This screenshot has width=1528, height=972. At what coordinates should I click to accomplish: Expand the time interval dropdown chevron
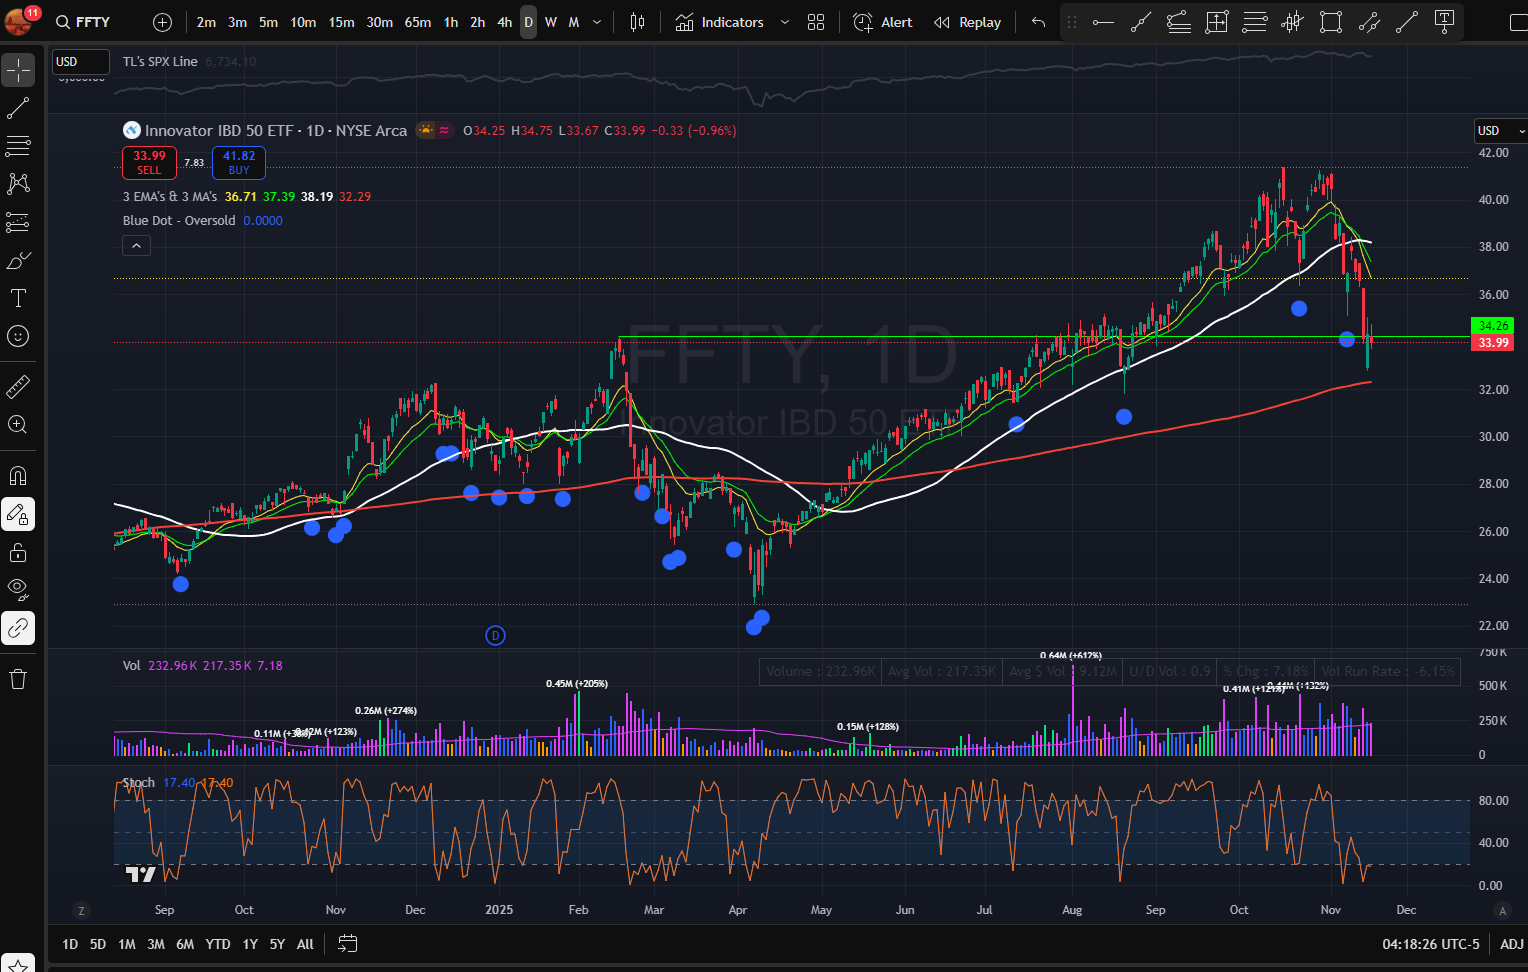coord(597,22)
